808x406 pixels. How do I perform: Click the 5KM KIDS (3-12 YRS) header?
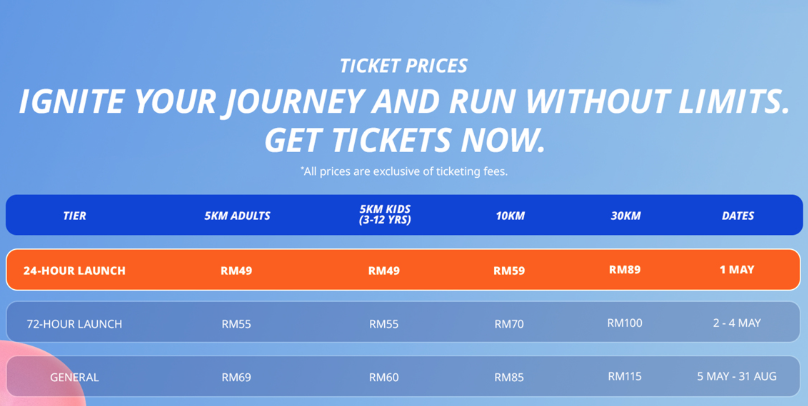(x=384, y=215)
